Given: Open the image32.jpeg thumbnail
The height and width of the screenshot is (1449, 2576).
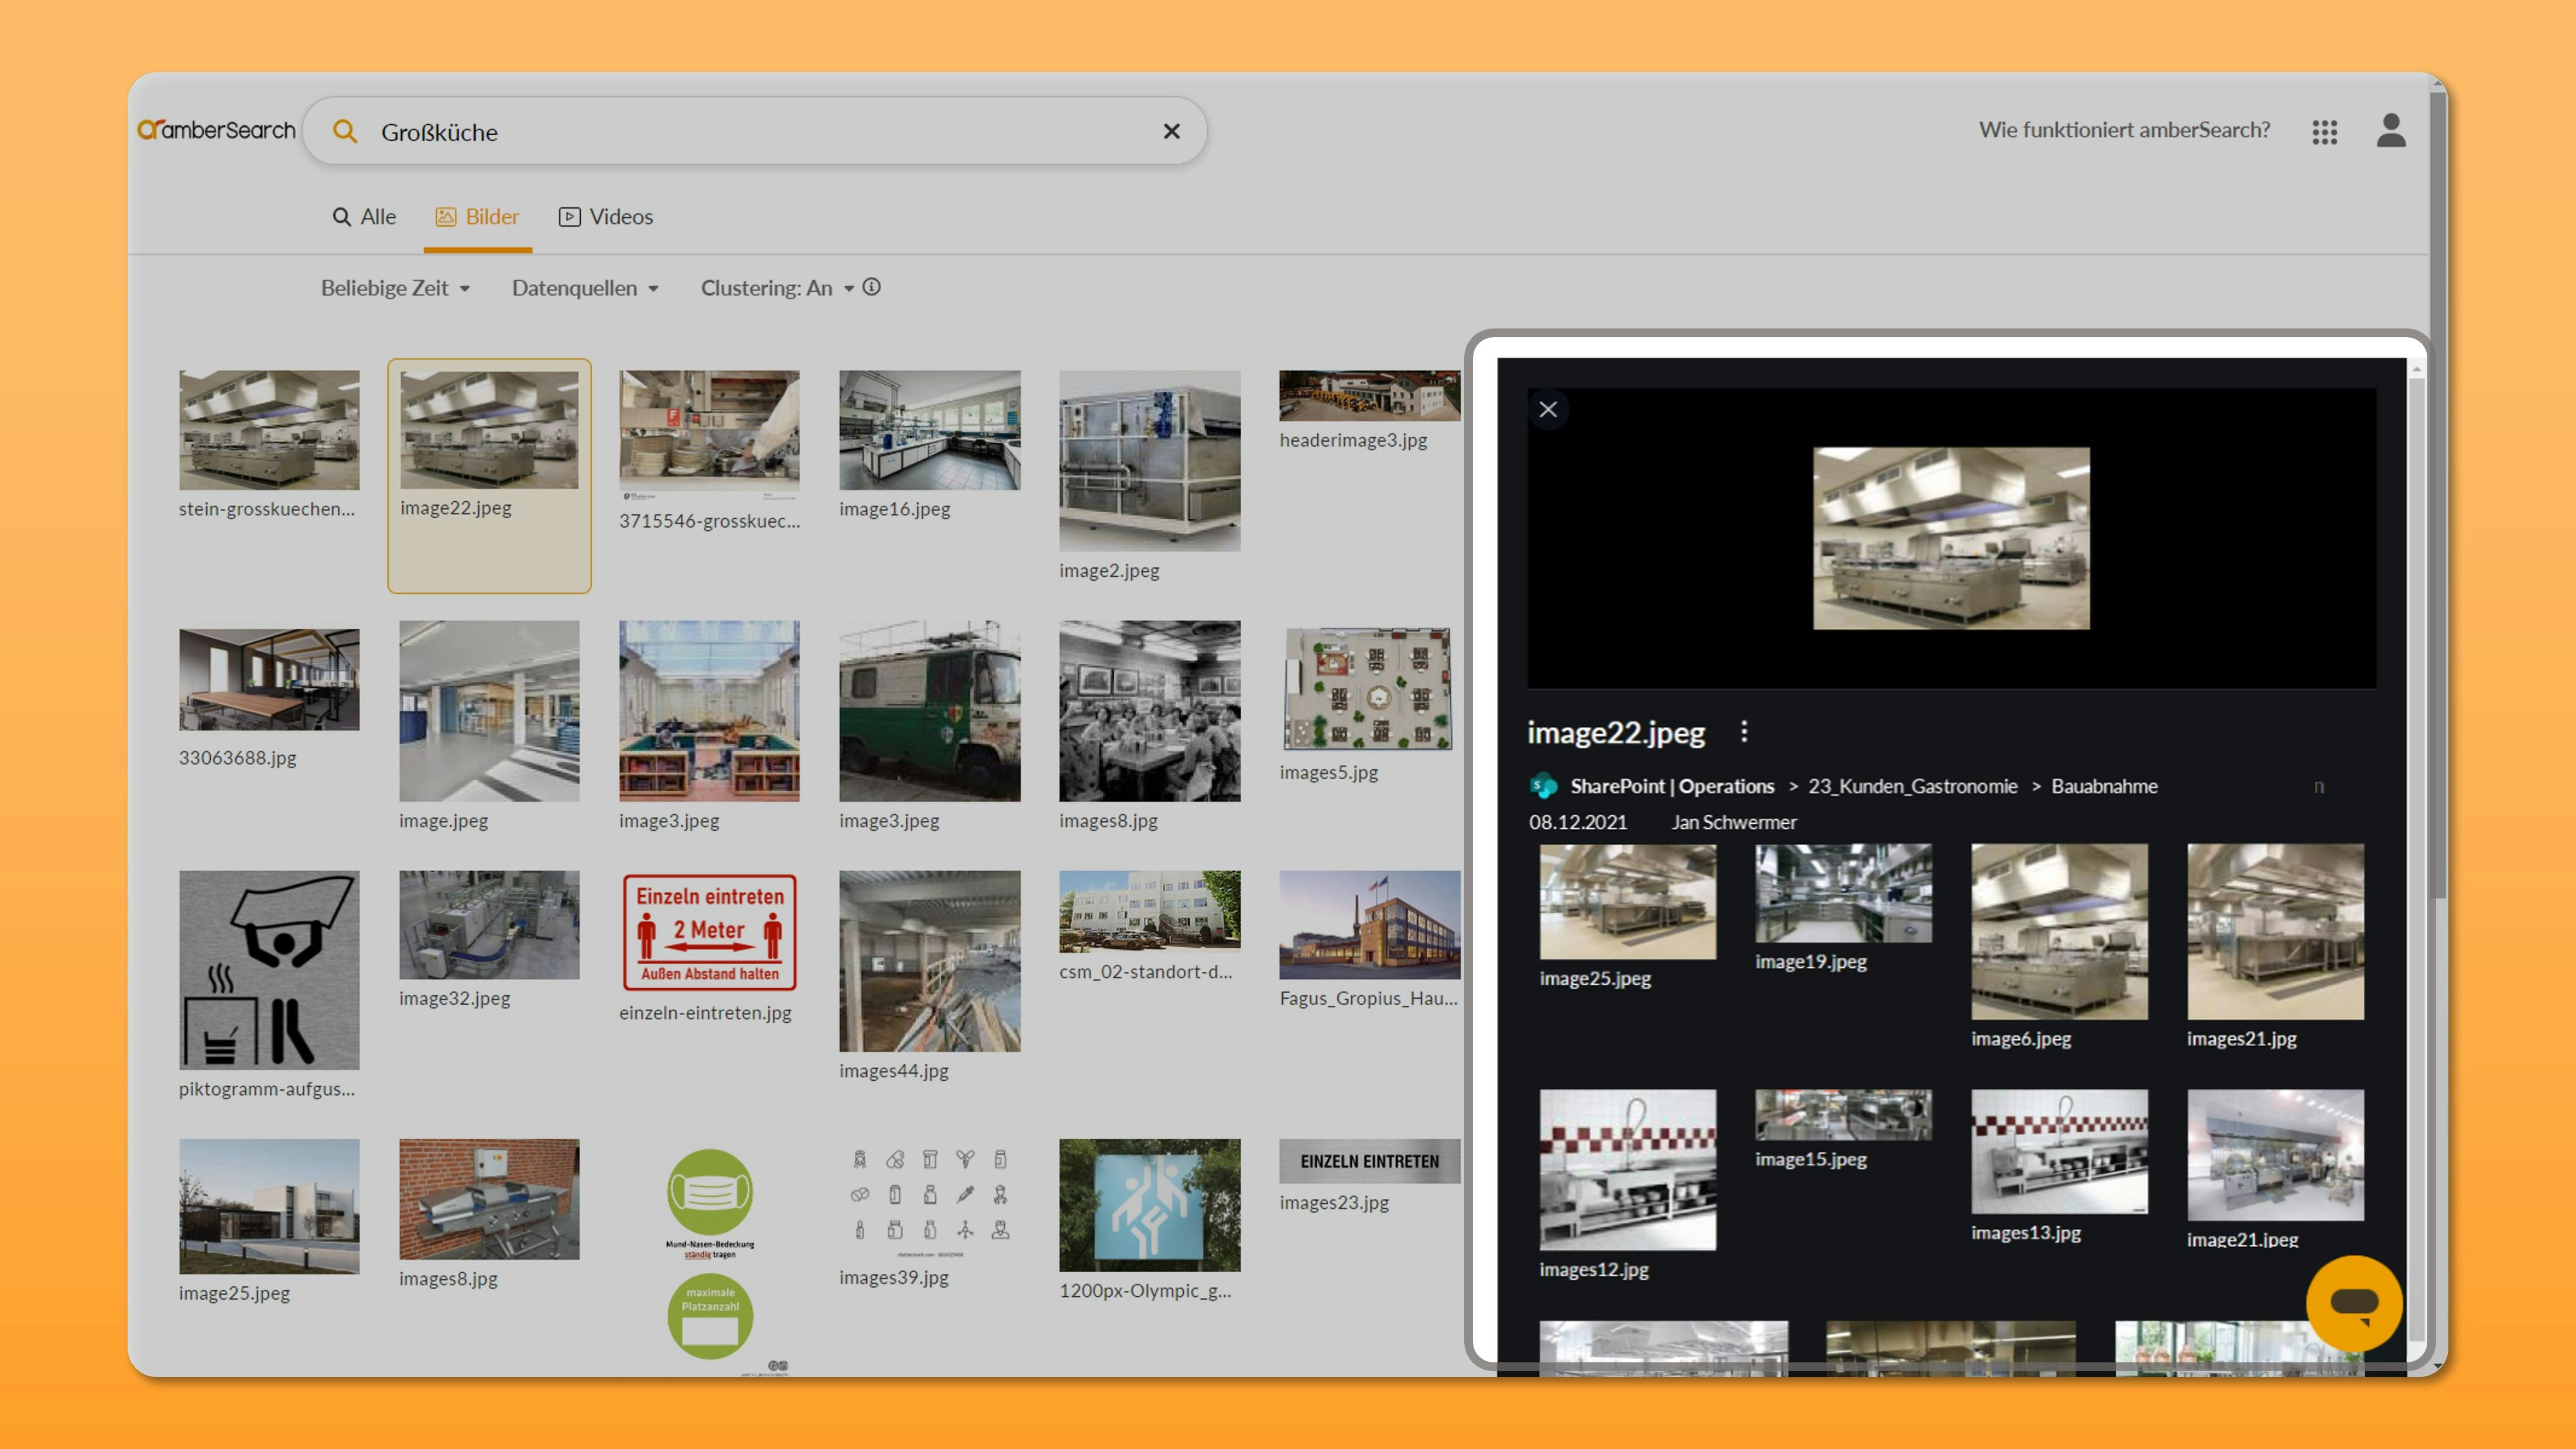Looking at the screenshot, I should (489, 925).
